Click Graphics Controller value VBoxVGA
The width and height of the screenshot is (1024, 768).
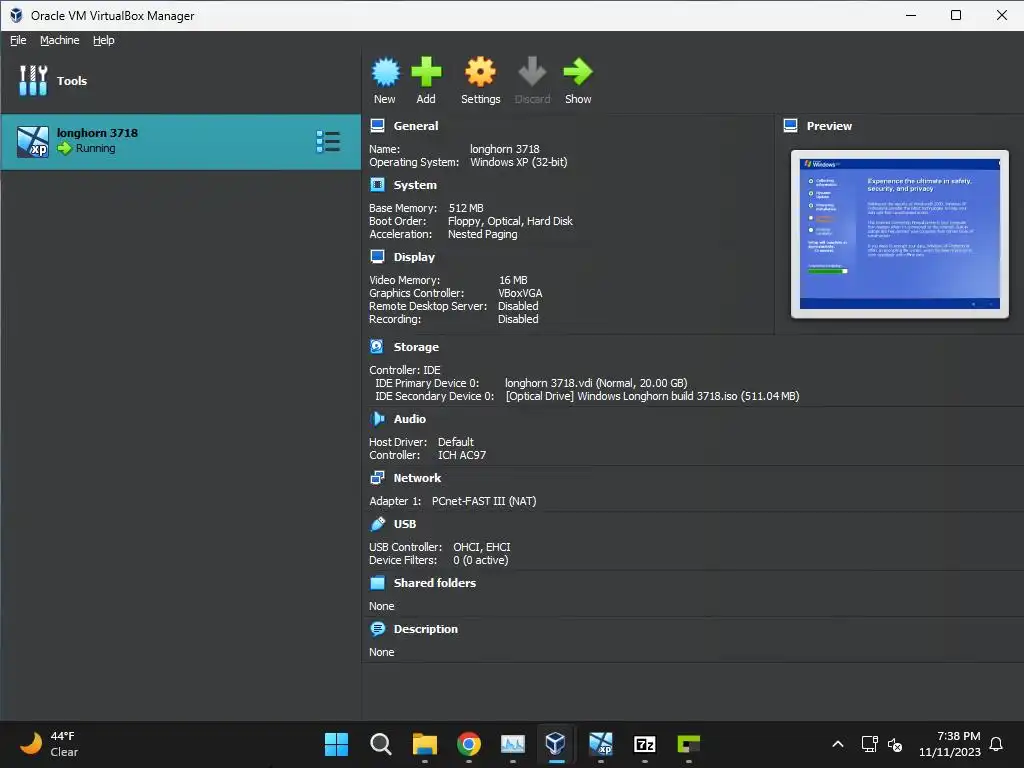(520, 293)
